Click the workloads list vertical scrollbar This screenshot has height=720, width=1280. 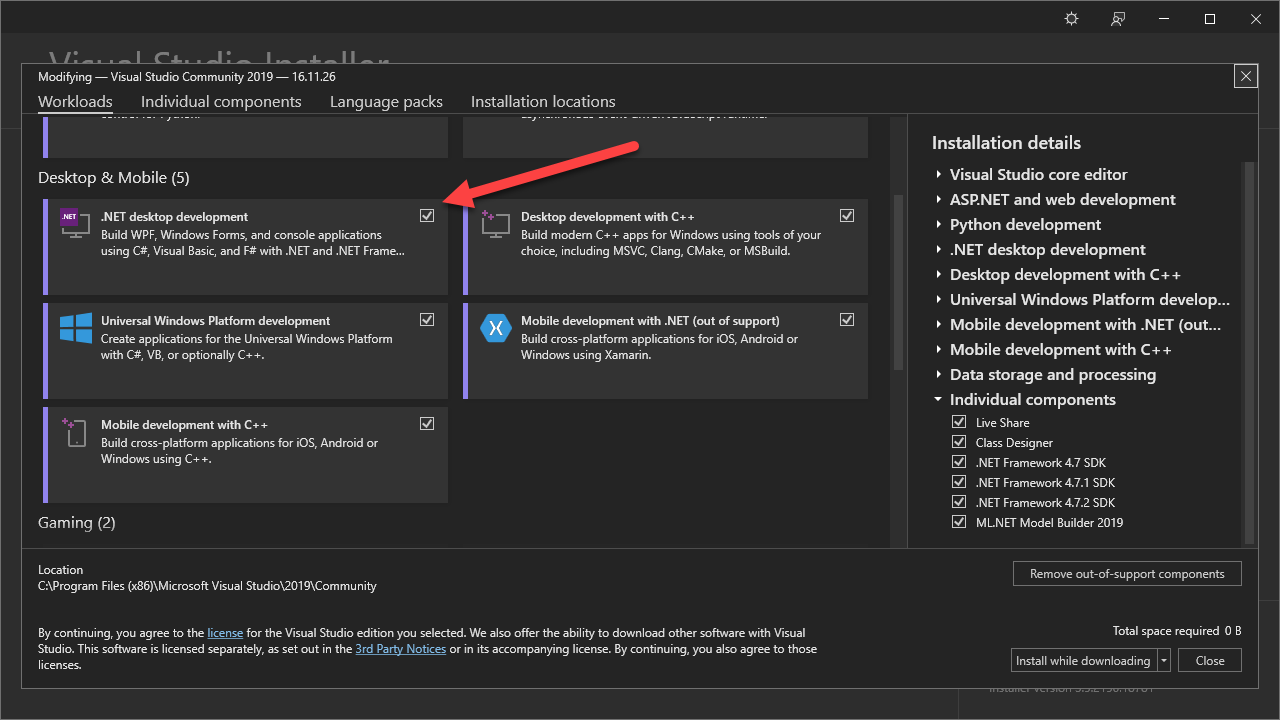click(897, 282)
